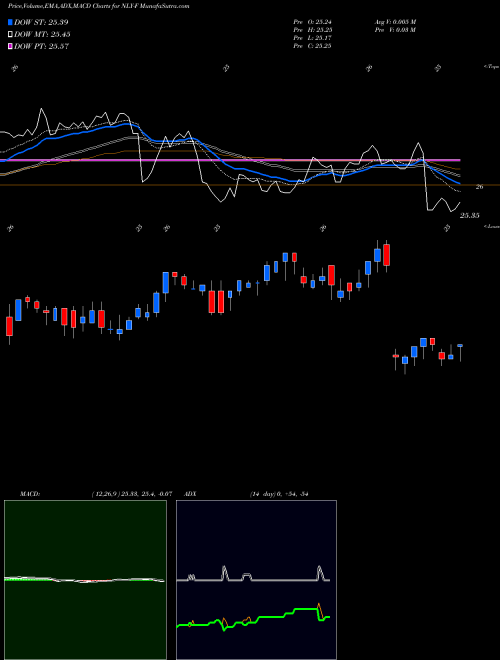Select the chart title mentioning MunafaSutra.com

[x=98, y=6]
